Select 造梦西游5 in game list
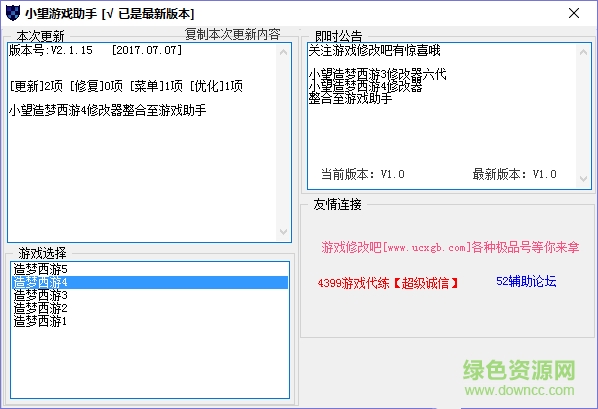The width and height of the screenshot is (598, 409). tap(150, 269)
